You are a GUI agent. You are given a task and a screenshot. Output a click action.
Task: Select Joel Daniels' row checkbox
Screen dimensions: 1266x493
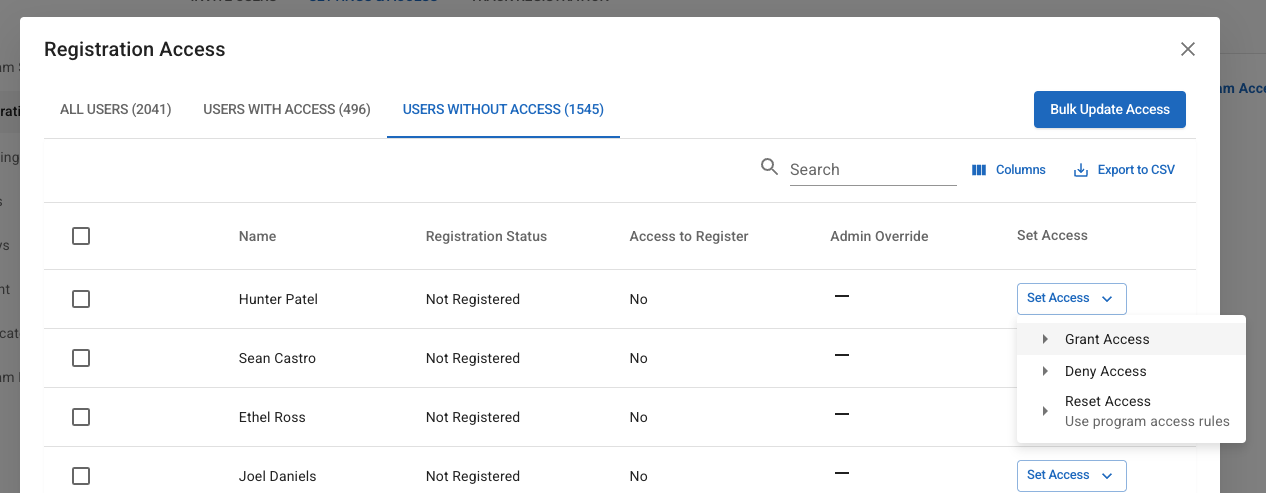(81, 476)
